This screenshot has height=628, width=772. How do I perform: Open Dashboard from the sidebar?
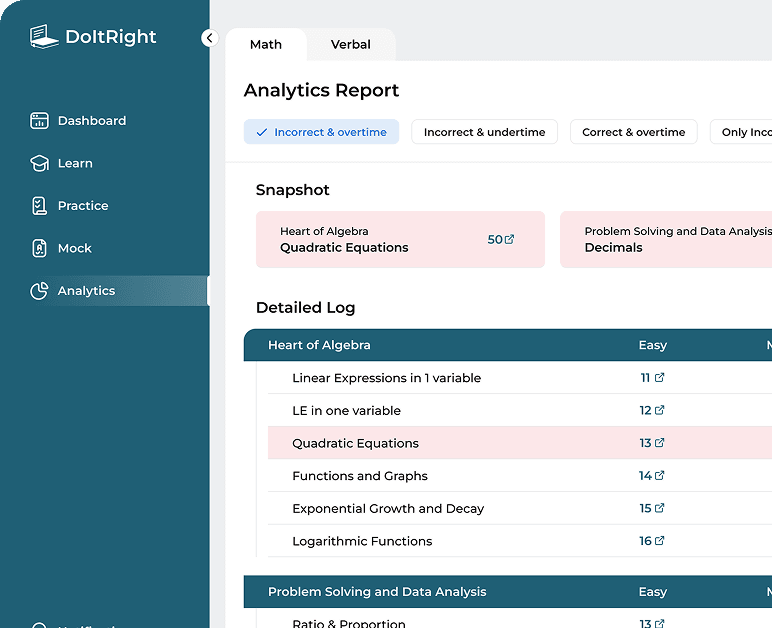(91, 121)
